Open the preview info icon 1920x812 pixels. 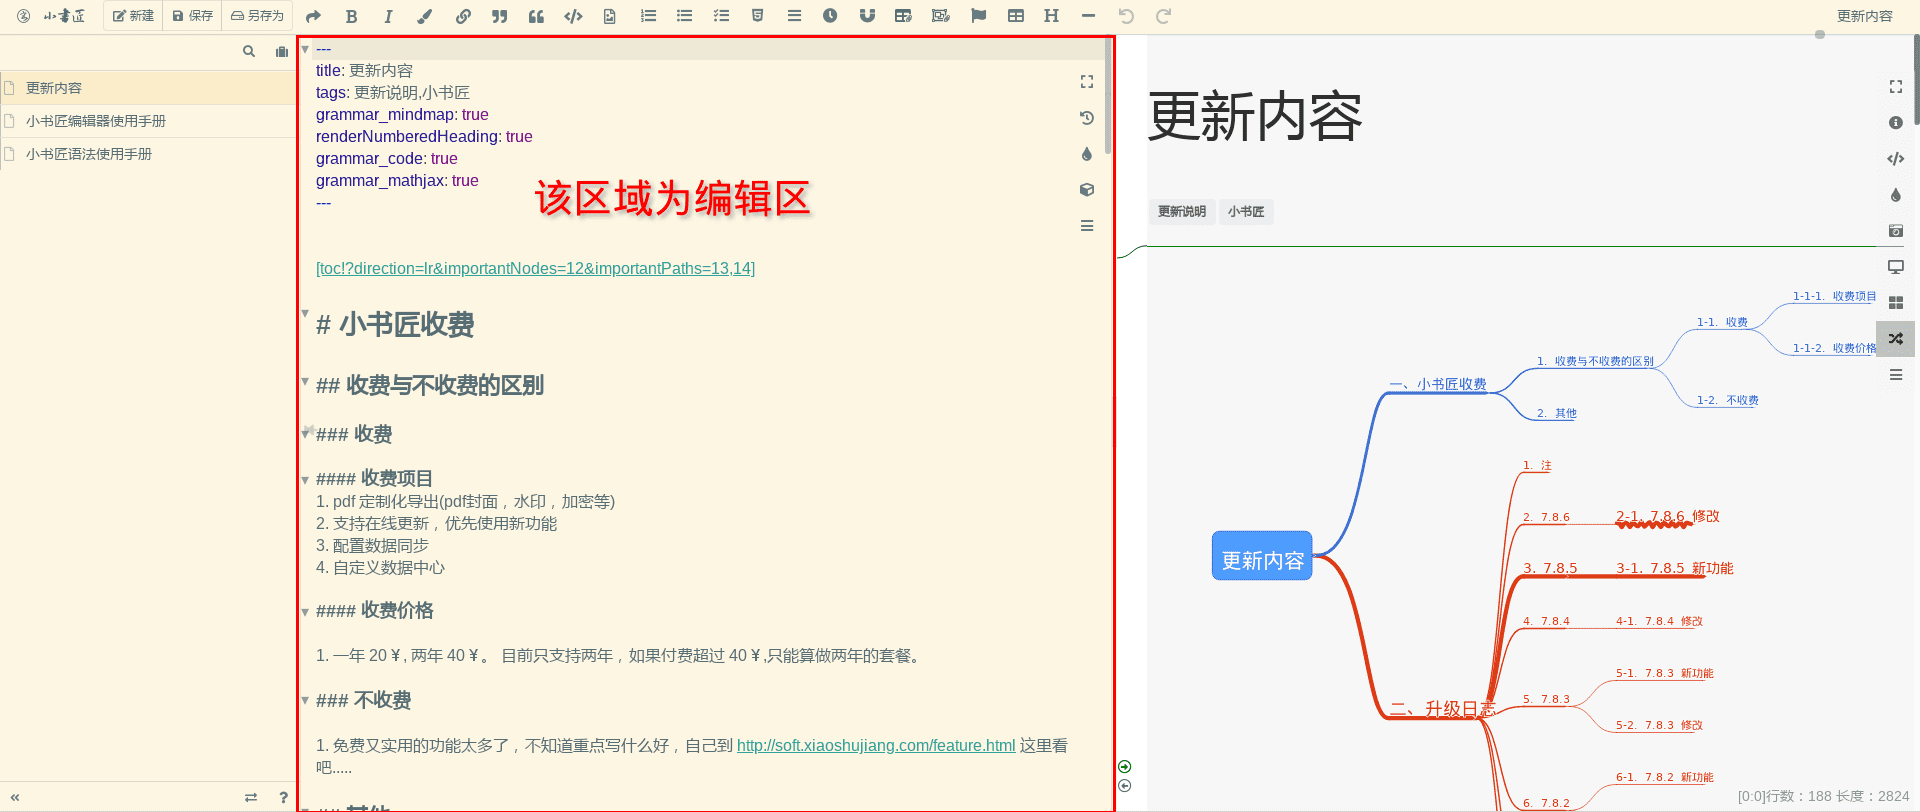pyautogui.click(x=1896, y=123)
